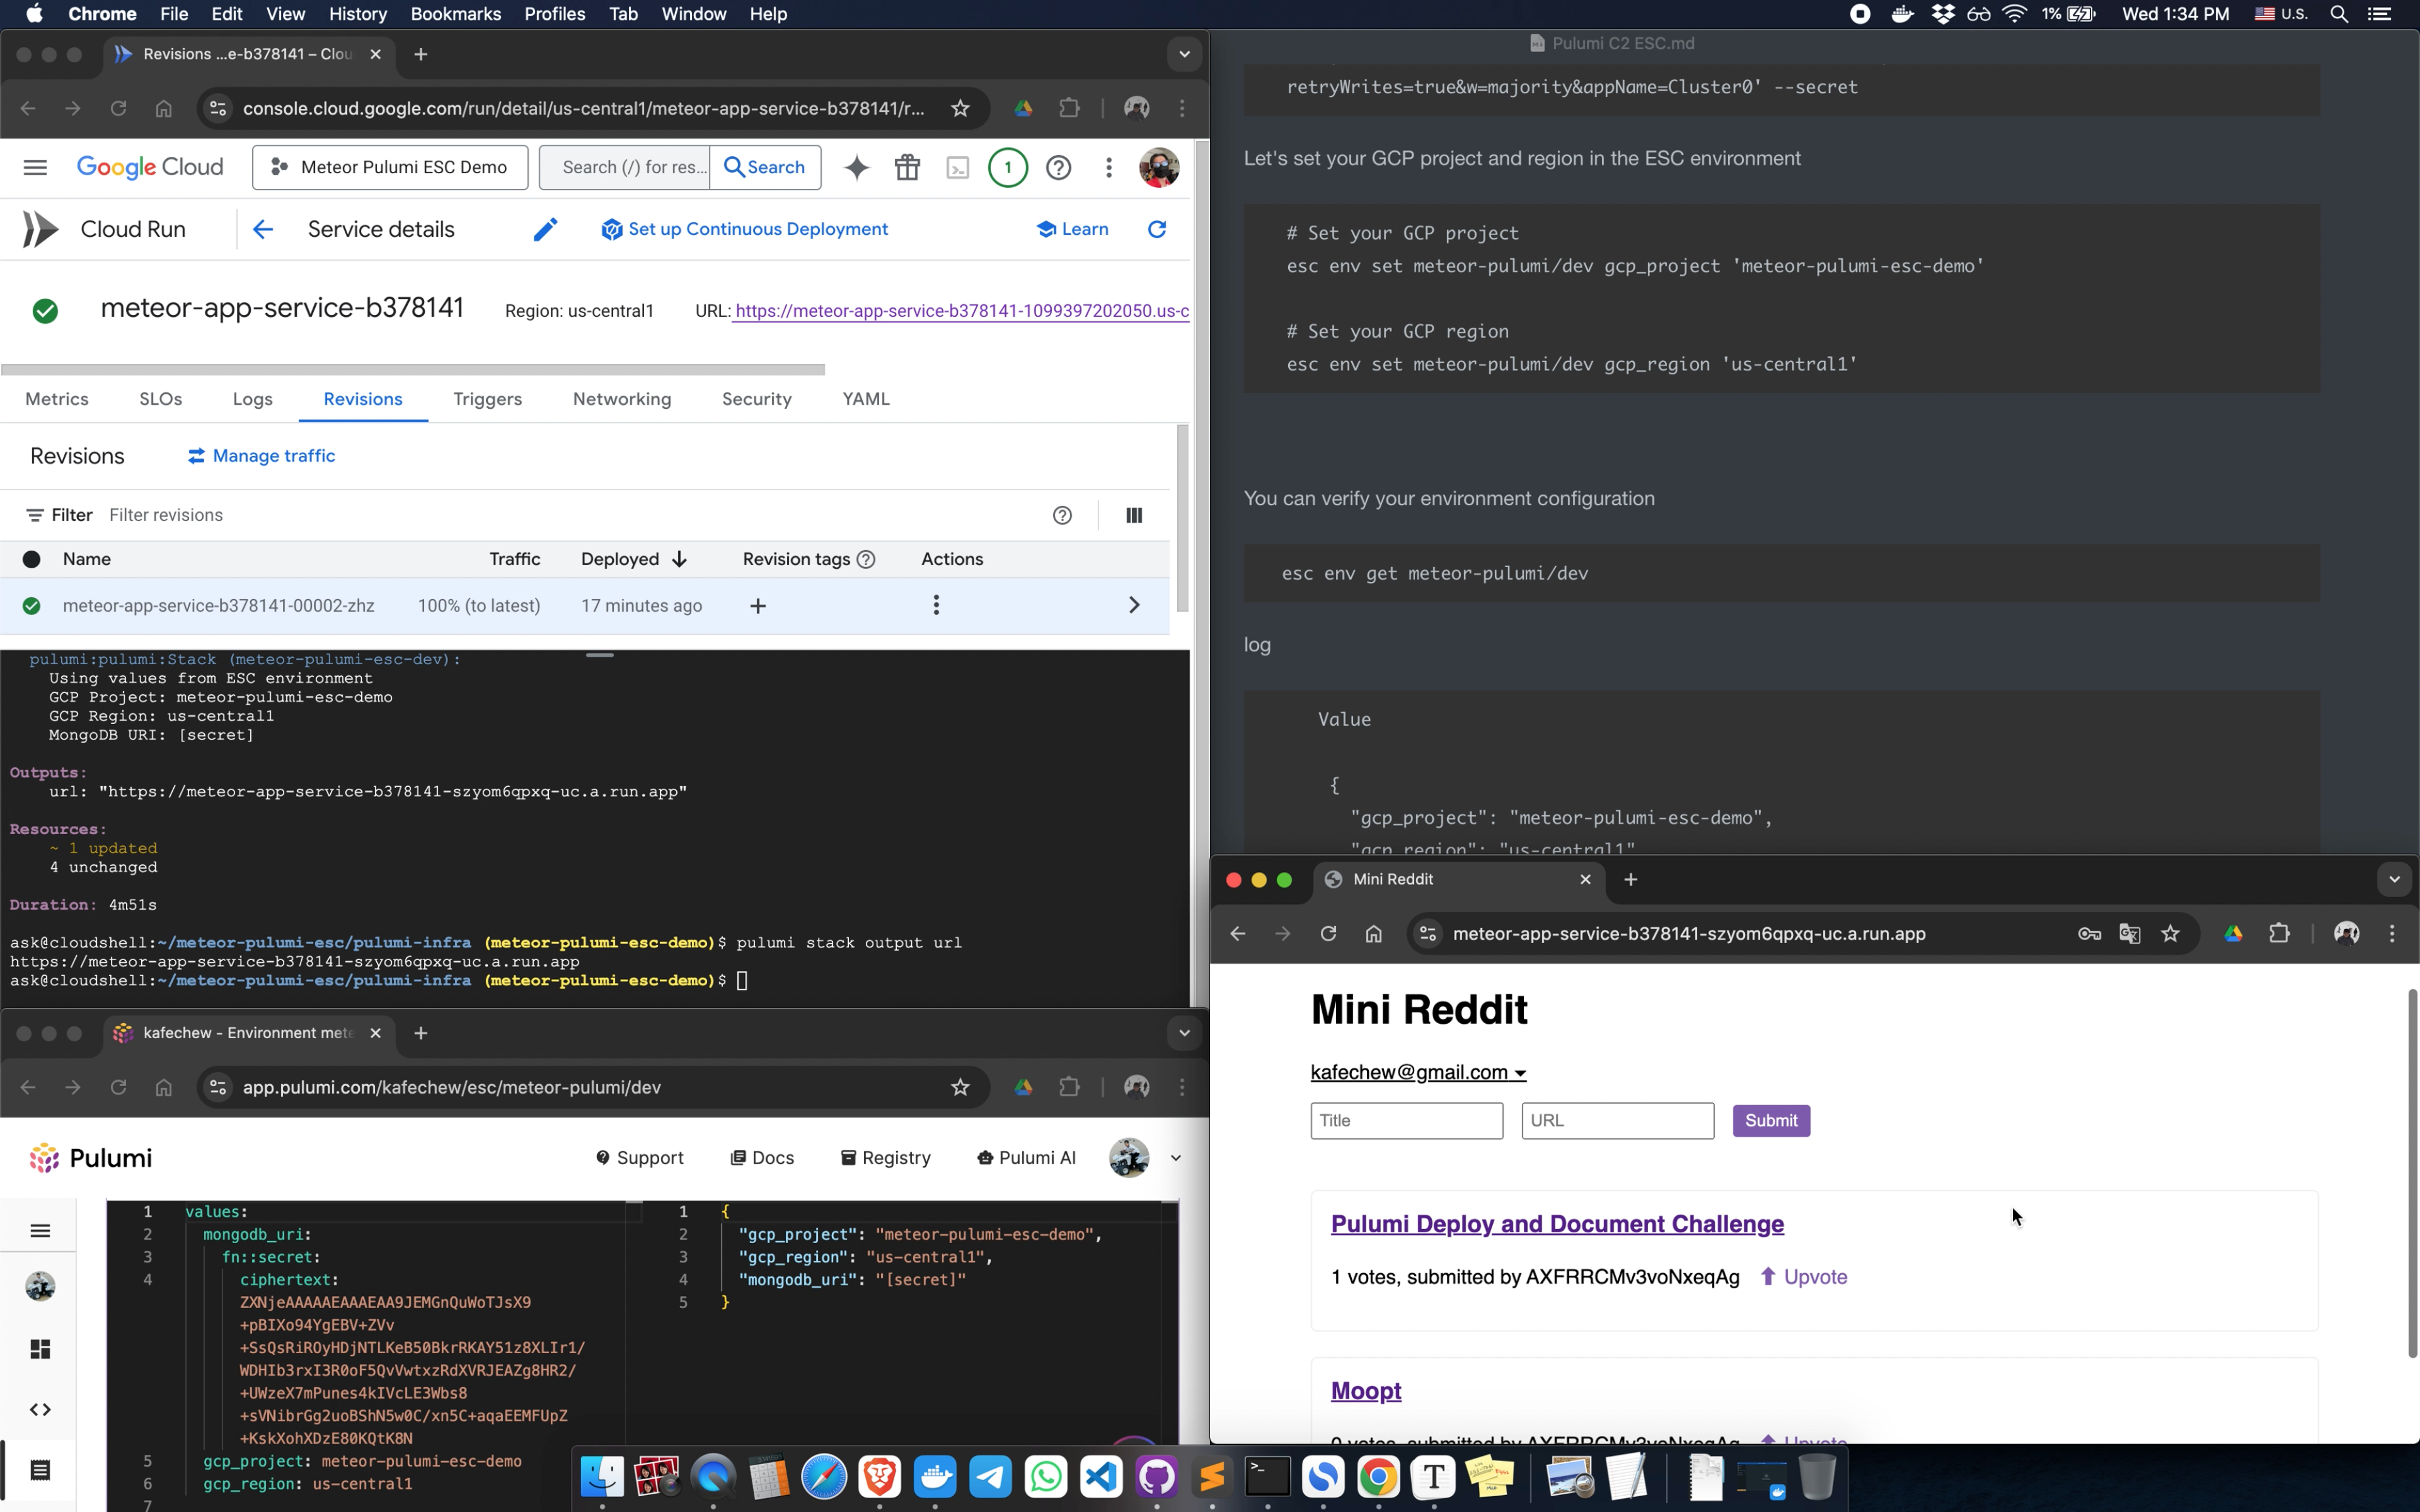Click Manage traffic link
Viewport: 2420px width, 1512px height.
[x=262, y=456]
